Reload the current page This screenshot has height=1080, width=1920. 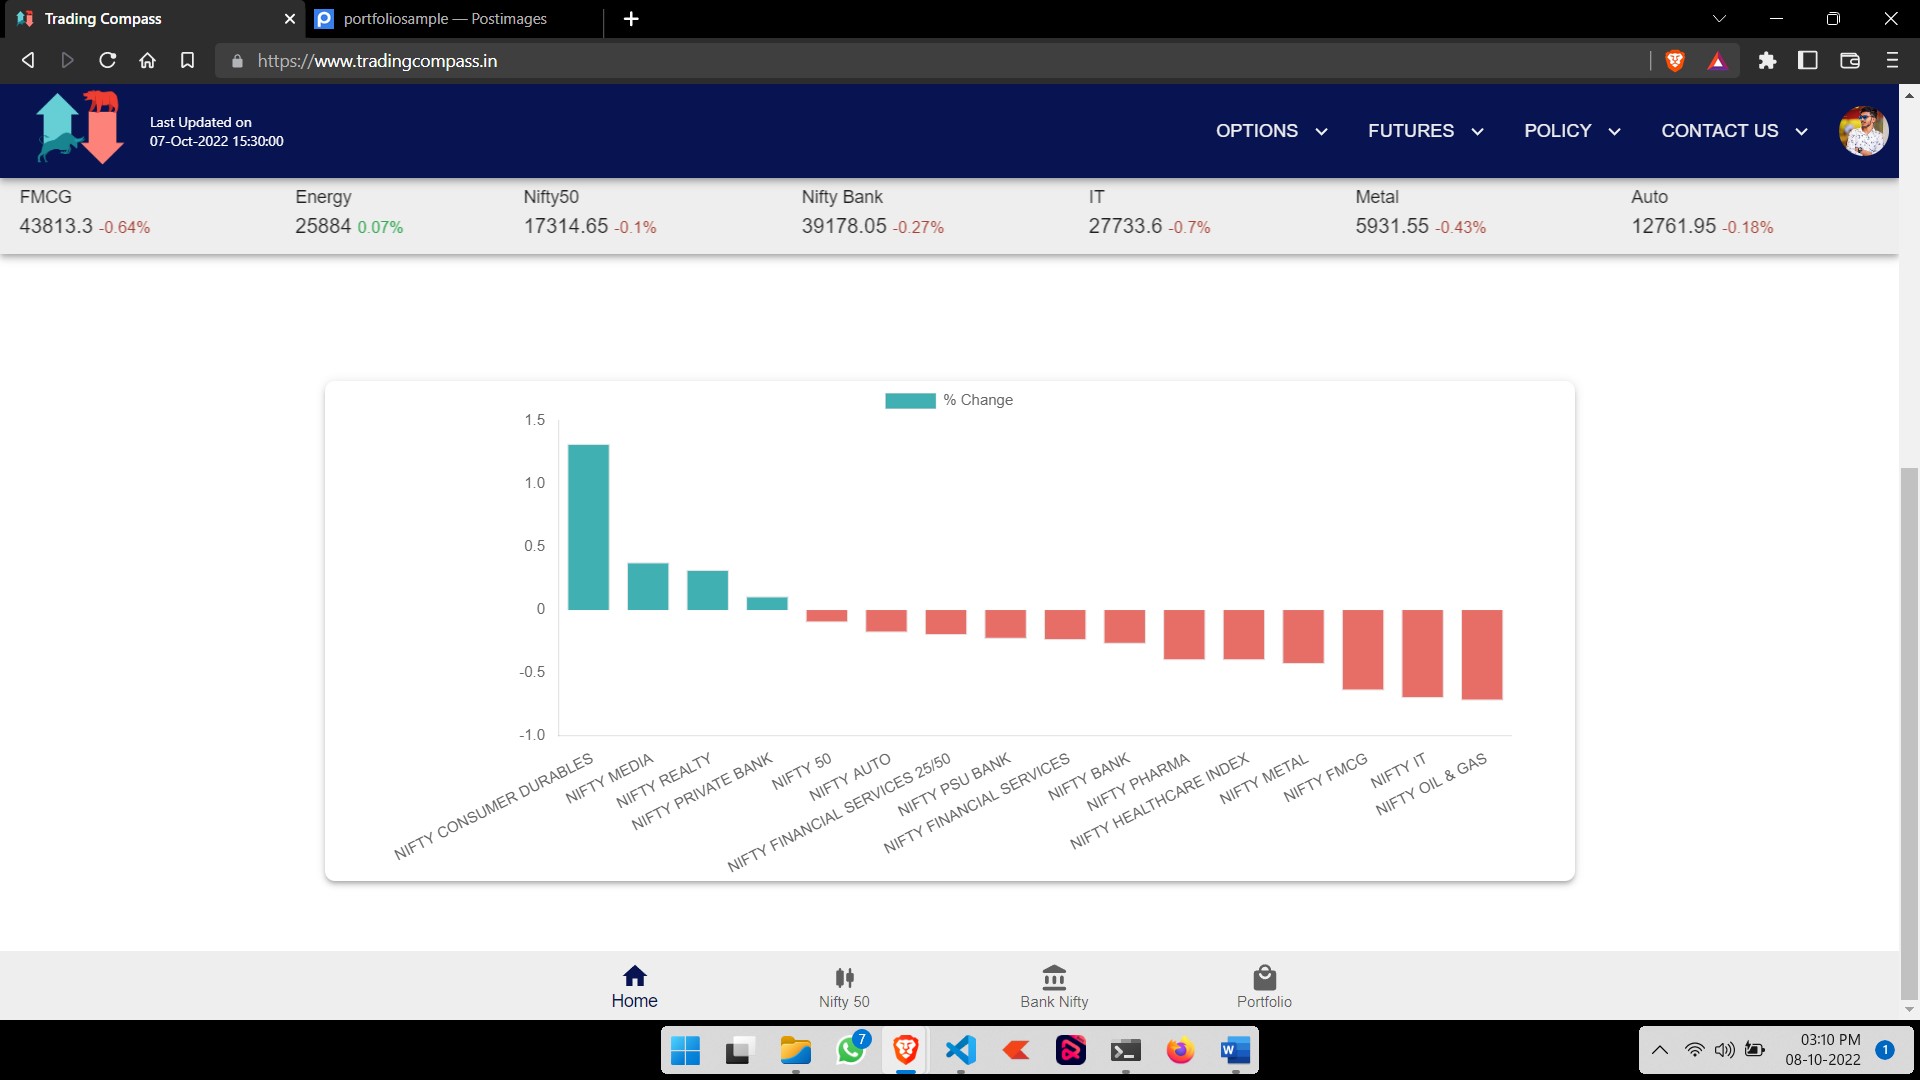[107, 60]
